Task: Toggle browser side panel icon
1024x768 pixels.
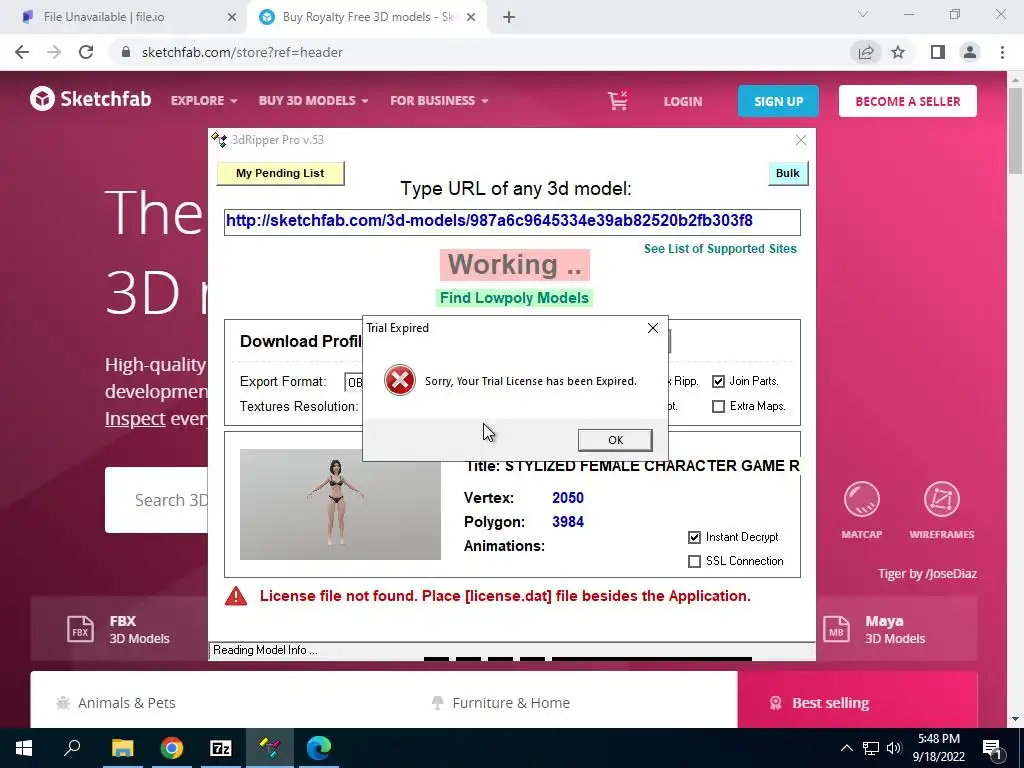Action: (938, 52)
